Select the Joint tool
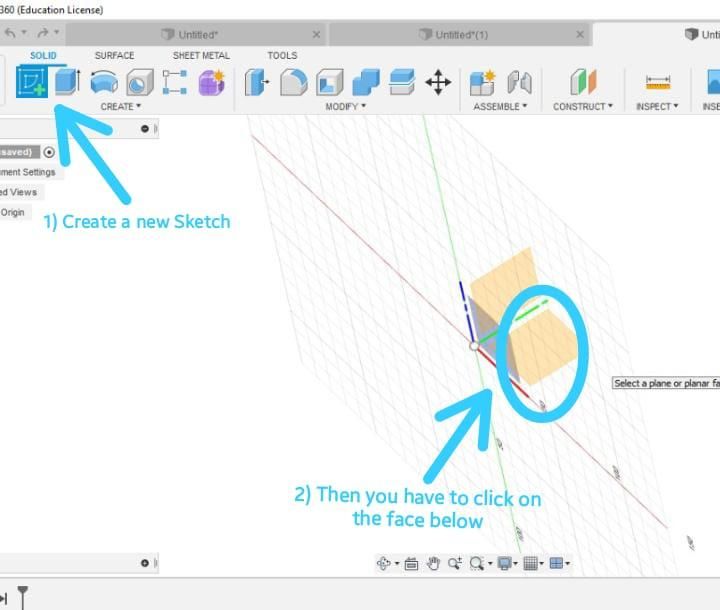 click(x=519, y=83)
